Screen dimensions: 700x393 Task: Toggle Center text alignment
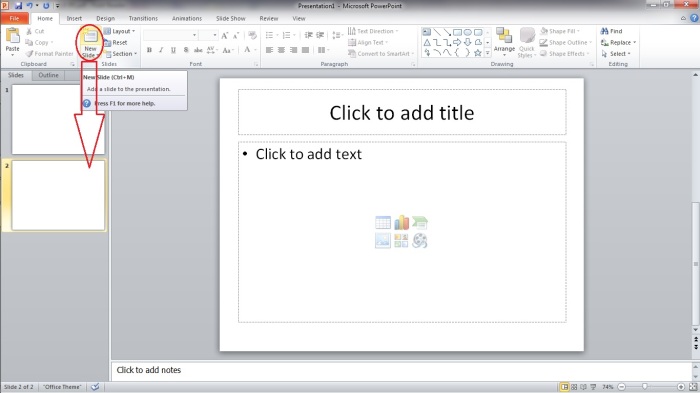[281, 50]
